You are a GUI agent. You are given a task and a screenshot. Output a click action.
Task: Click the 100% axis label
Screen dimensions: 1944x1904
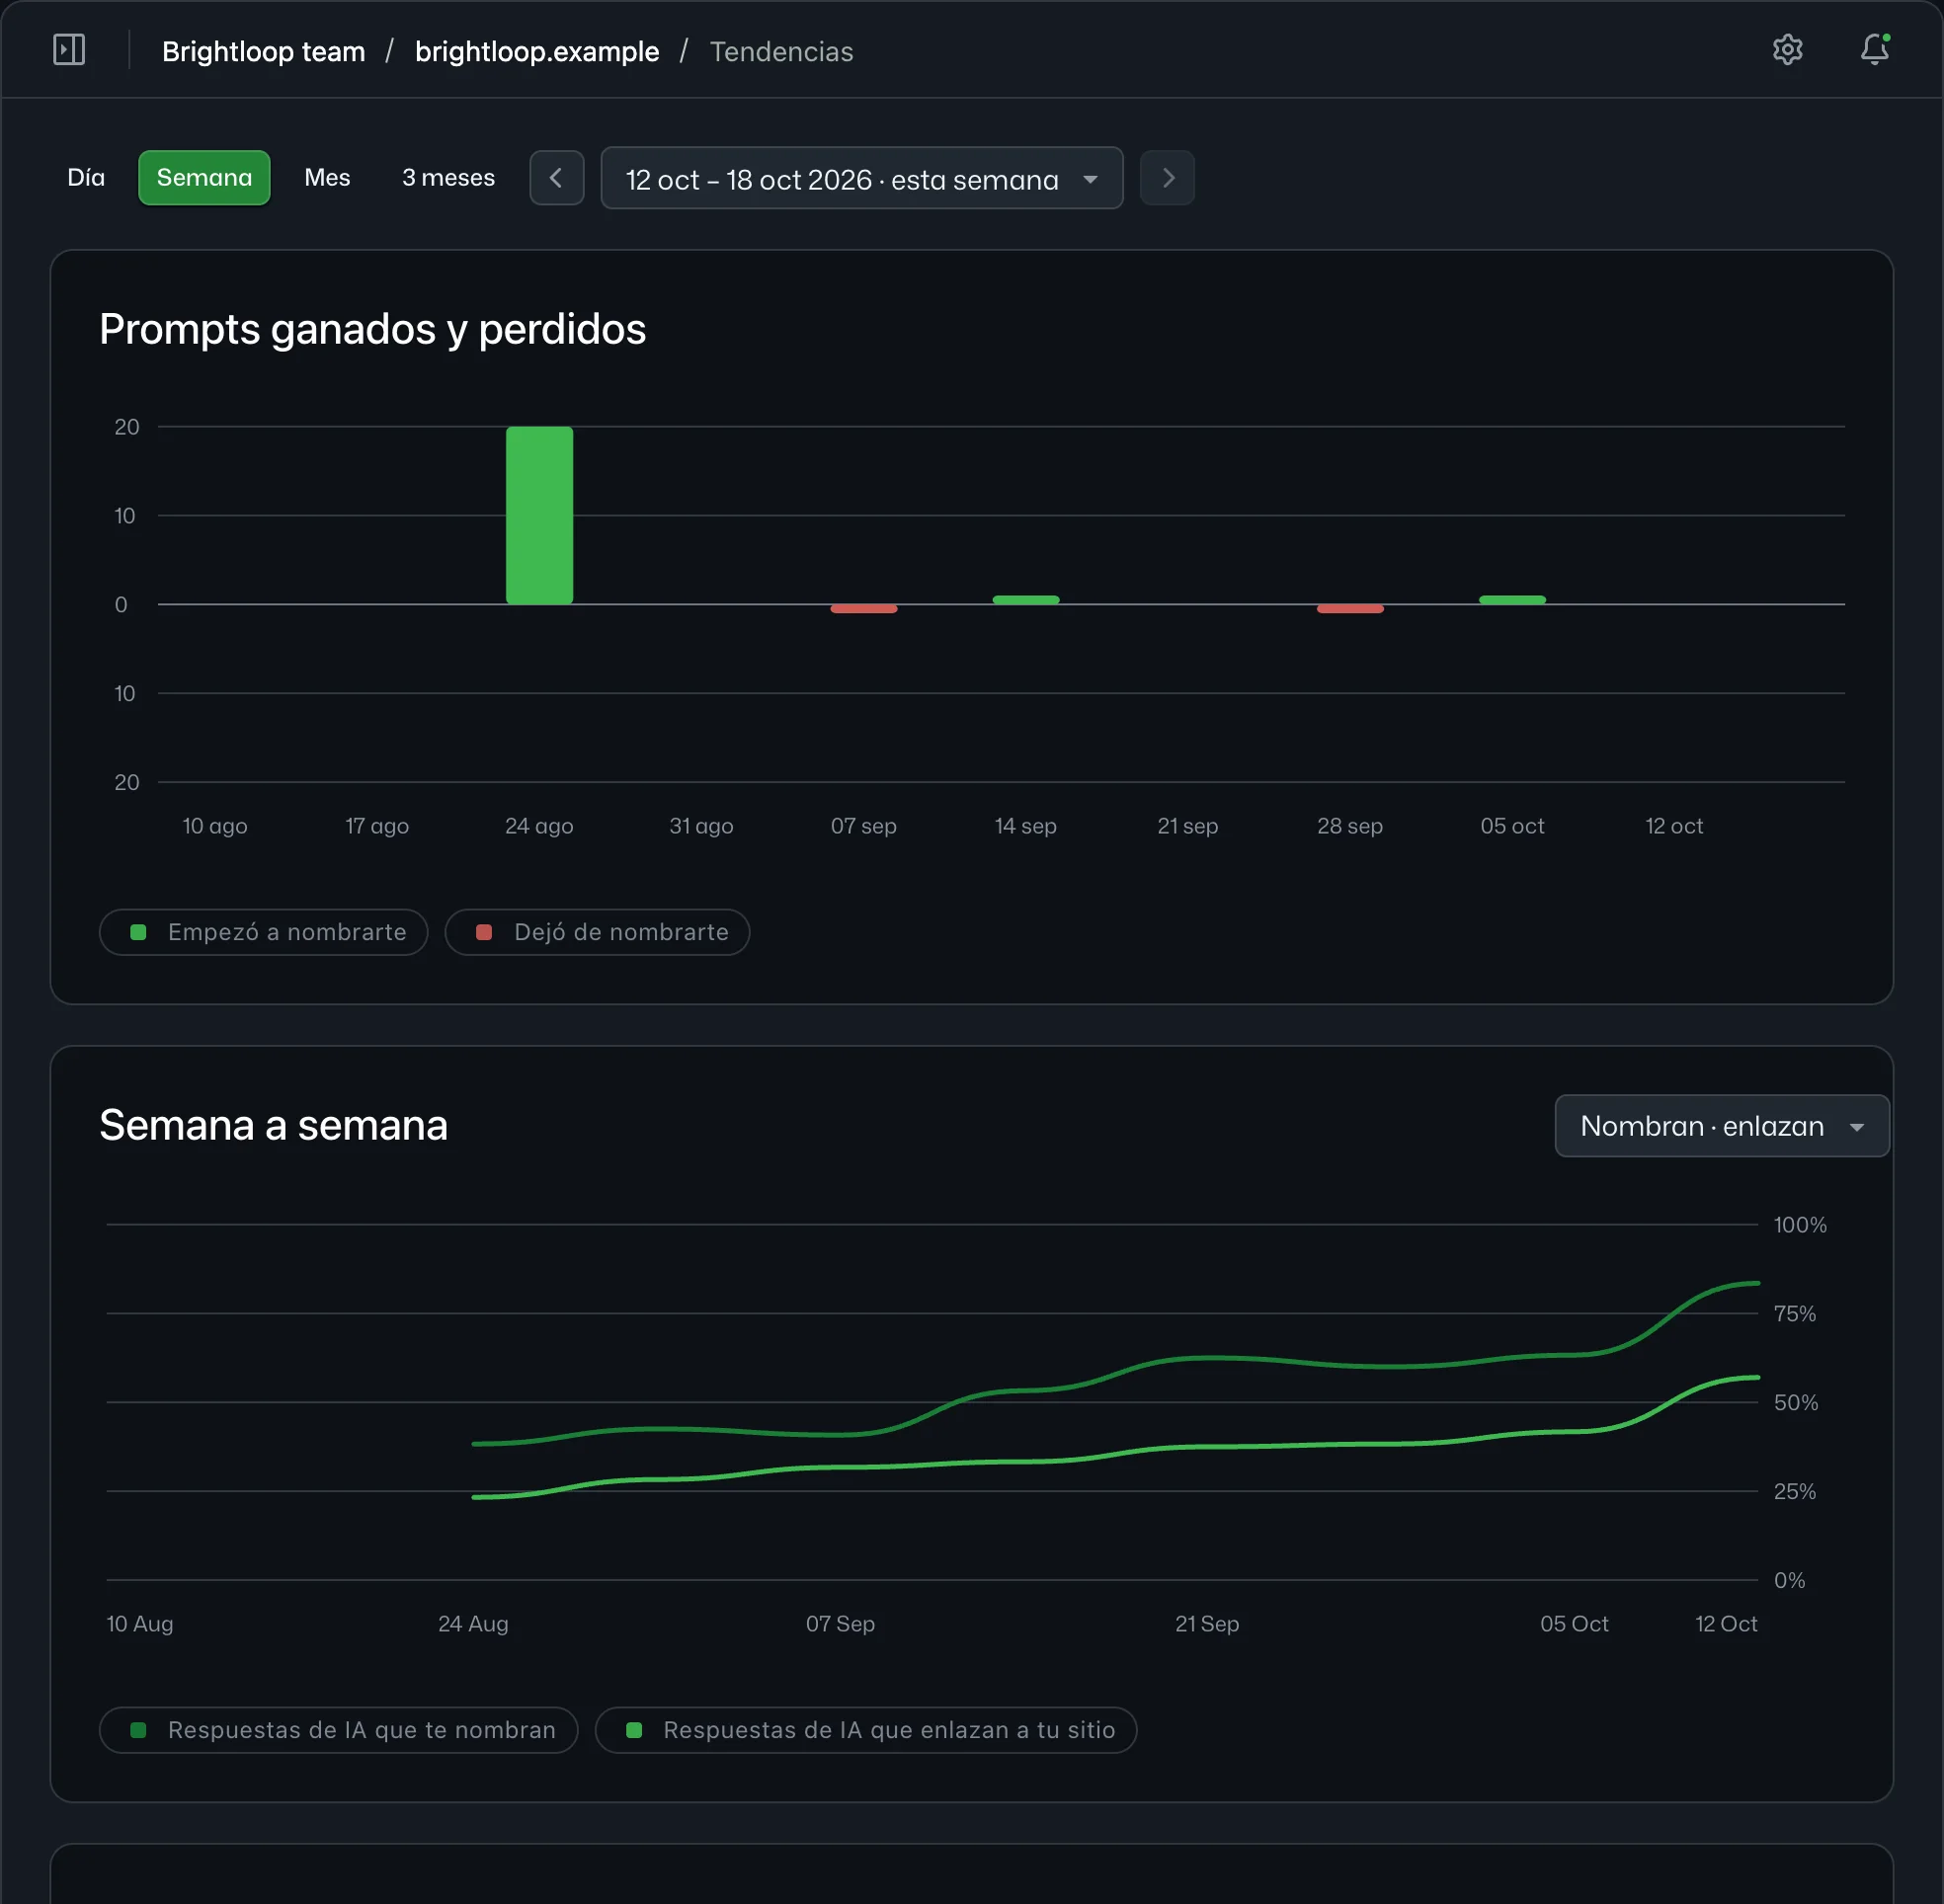click(1800, 1225)
